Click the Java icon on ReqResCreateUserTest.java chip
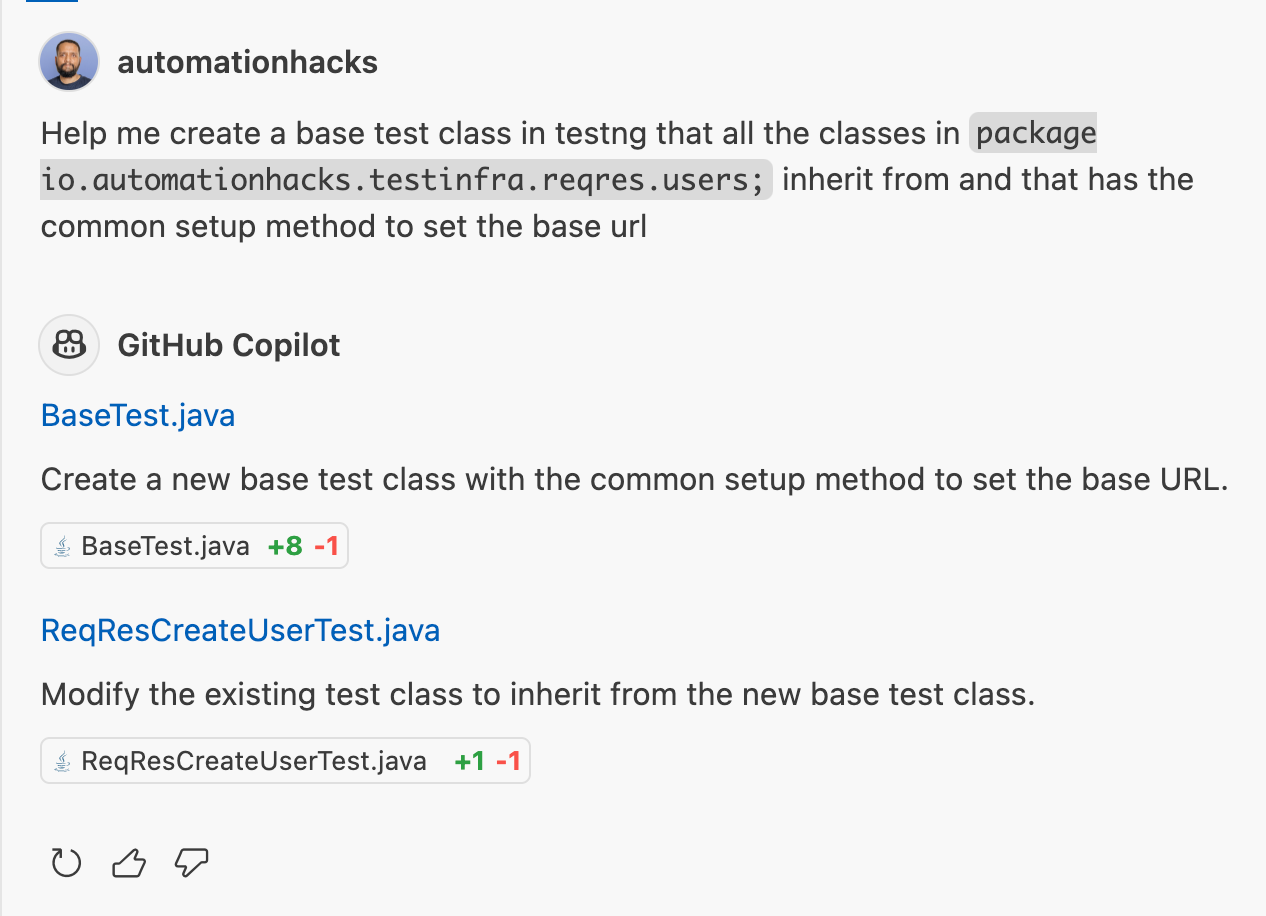Screen dimensions: 1266x916 (x=62, y=760)
